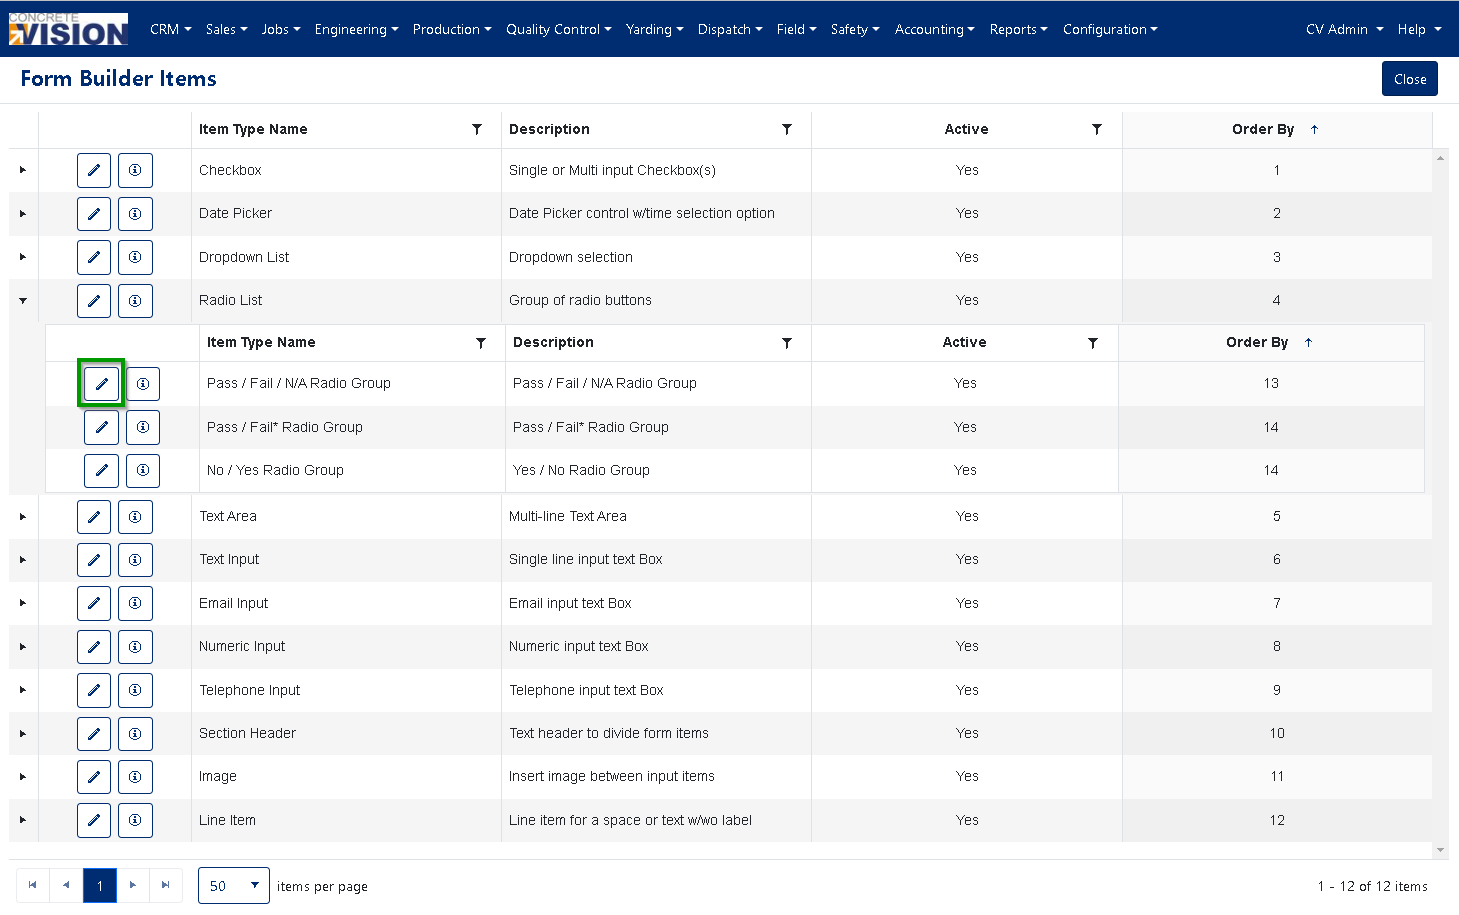Open info for Pass / Fail* Radio Group

(x=143, y=427)
